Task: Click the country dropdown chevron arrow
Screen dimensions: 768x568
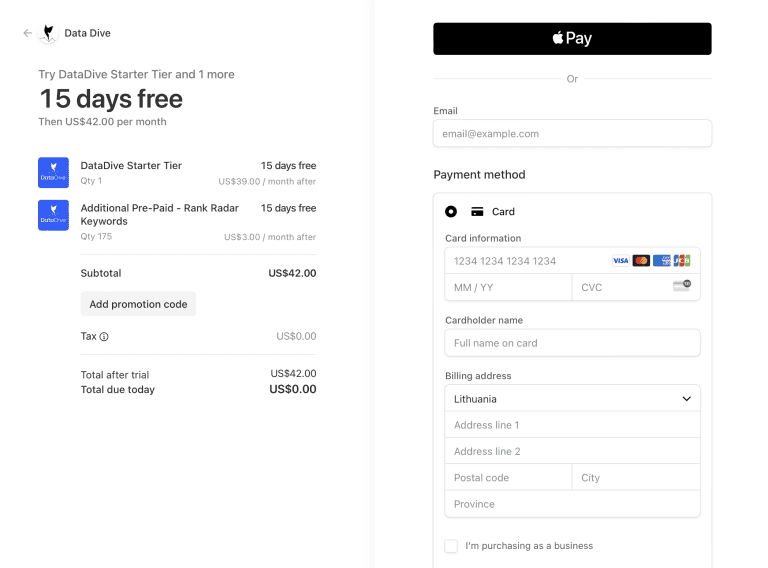Action: click(686, 399)
